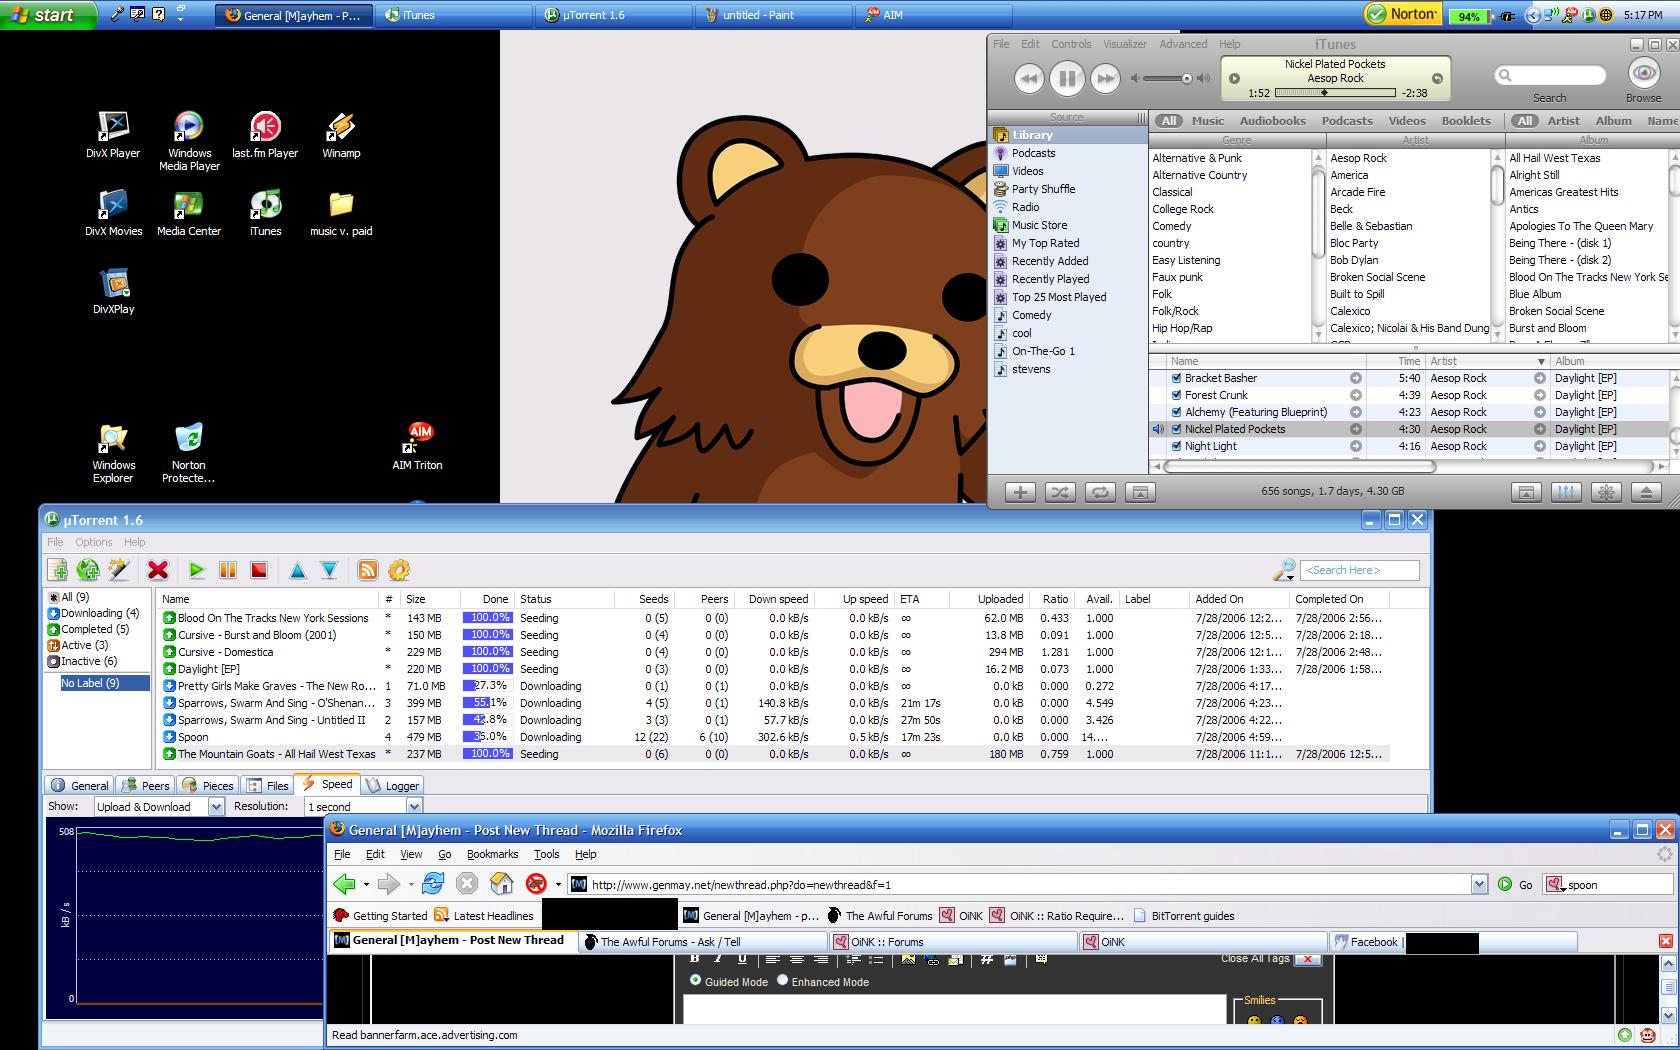1680x1050 pixels.
Task: Uncheck the Alchemy (Featuring Blueprint) checkbox
Action: [1177, 412]
